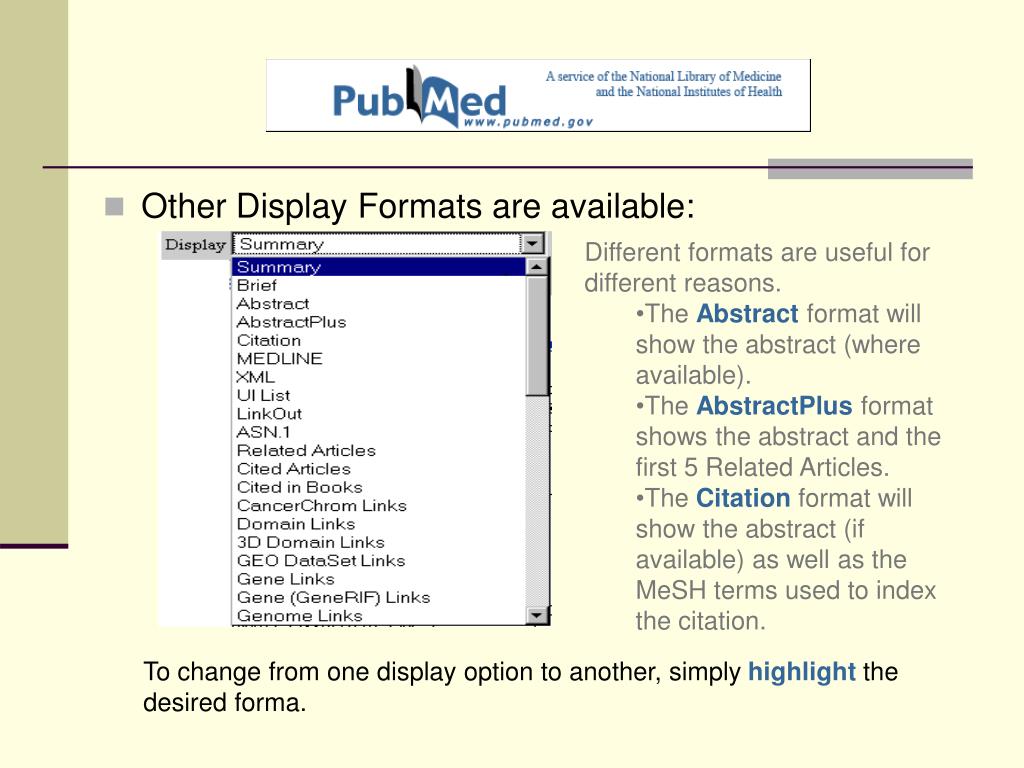Open the Display dropdown arrow

tap(533, 244)
